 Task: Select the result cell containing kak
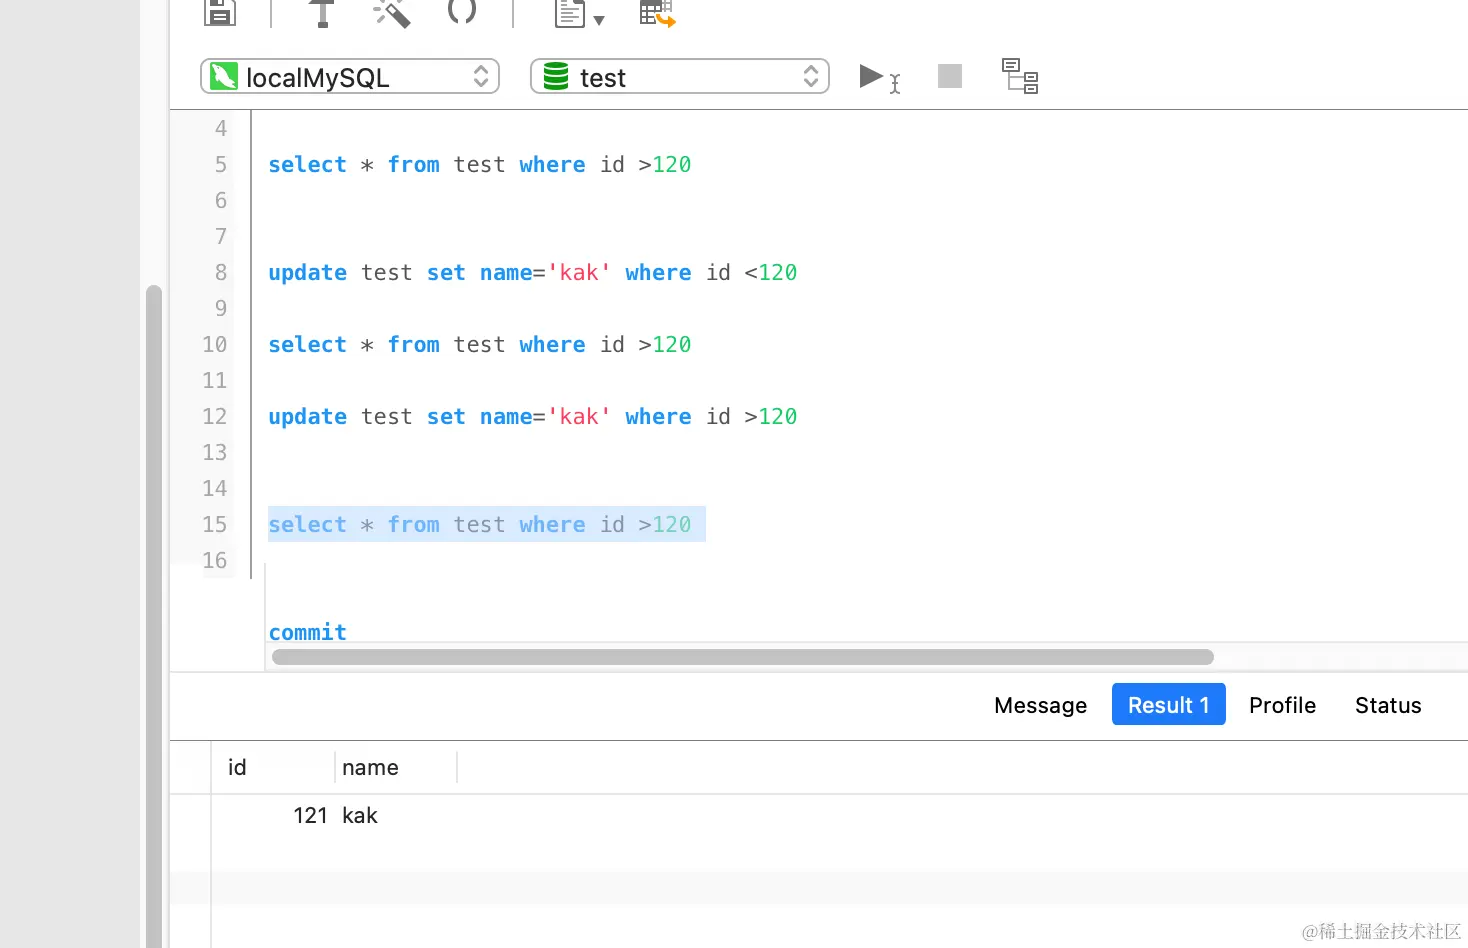click(396, 815)
